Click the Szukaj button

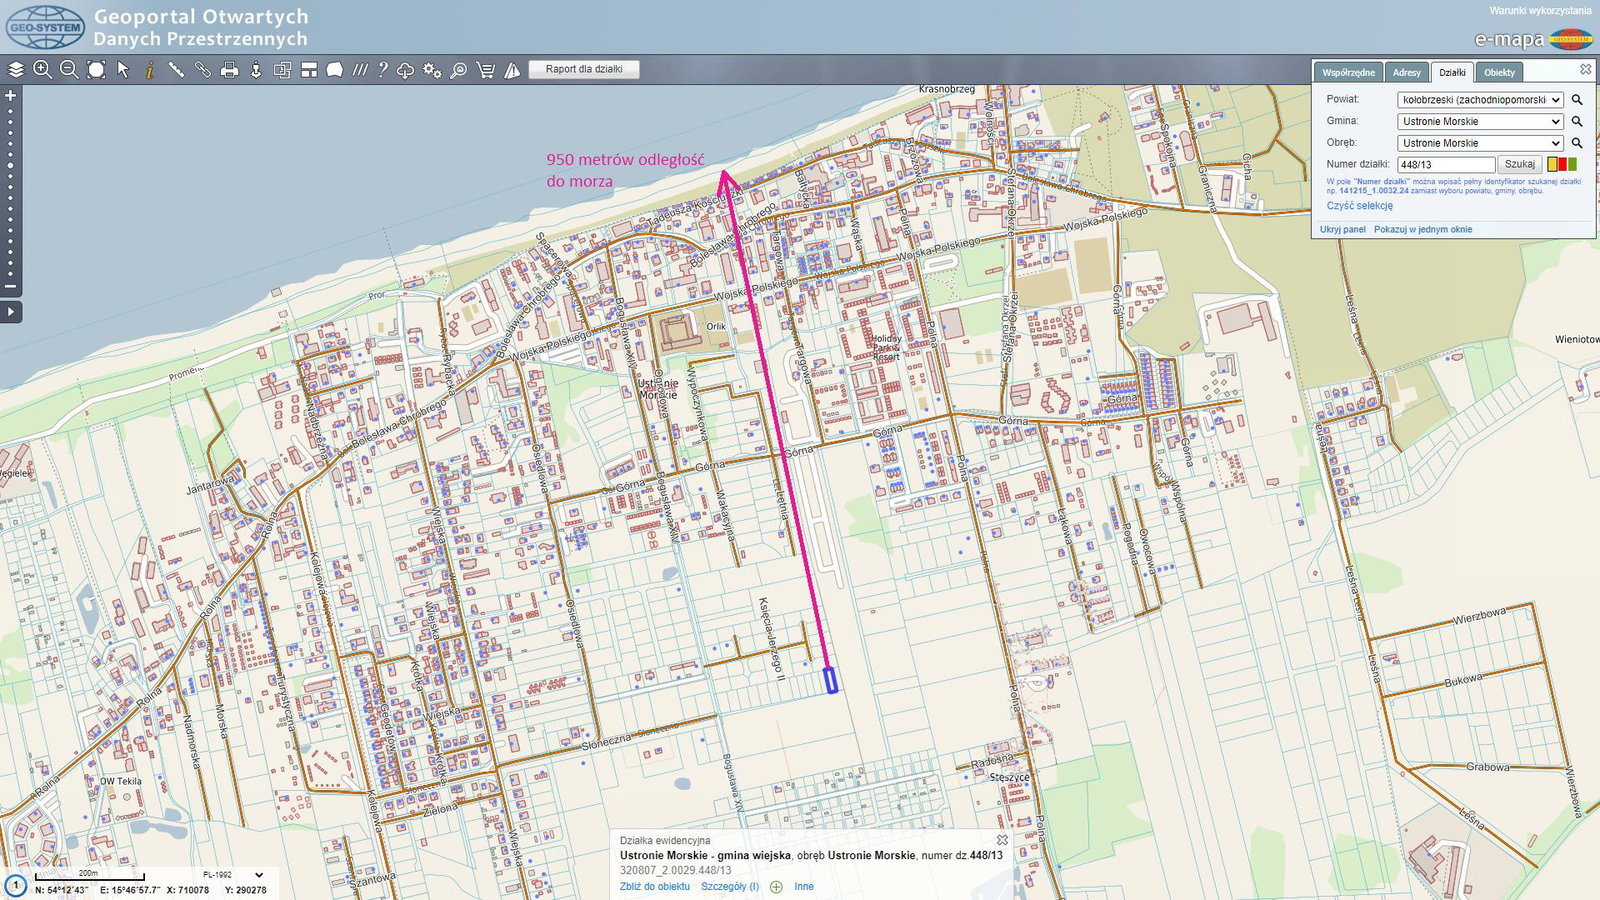(x=1519, y=164)
